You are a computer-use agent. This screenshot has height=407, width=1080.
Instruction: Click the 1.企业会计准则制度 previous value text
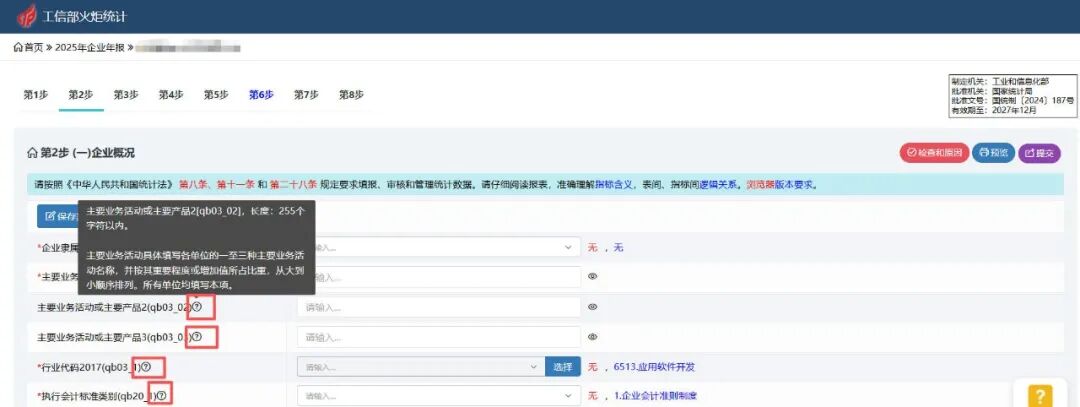coord(657,396)
